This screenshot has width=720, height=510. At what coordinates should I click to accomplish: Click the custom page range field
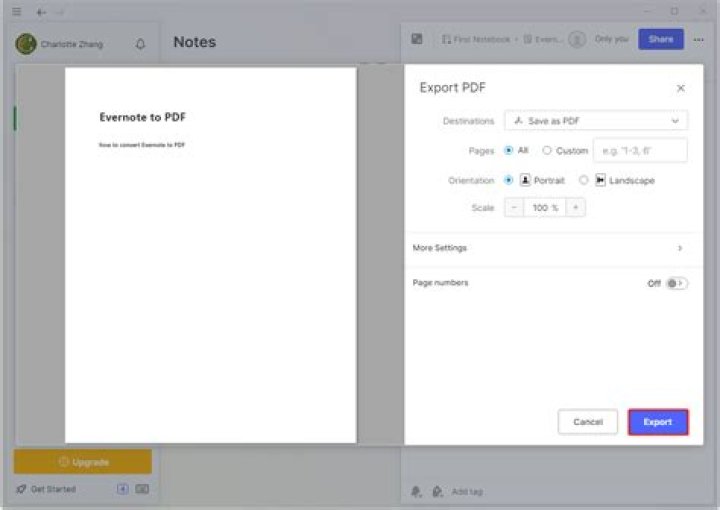click(640, 151)
